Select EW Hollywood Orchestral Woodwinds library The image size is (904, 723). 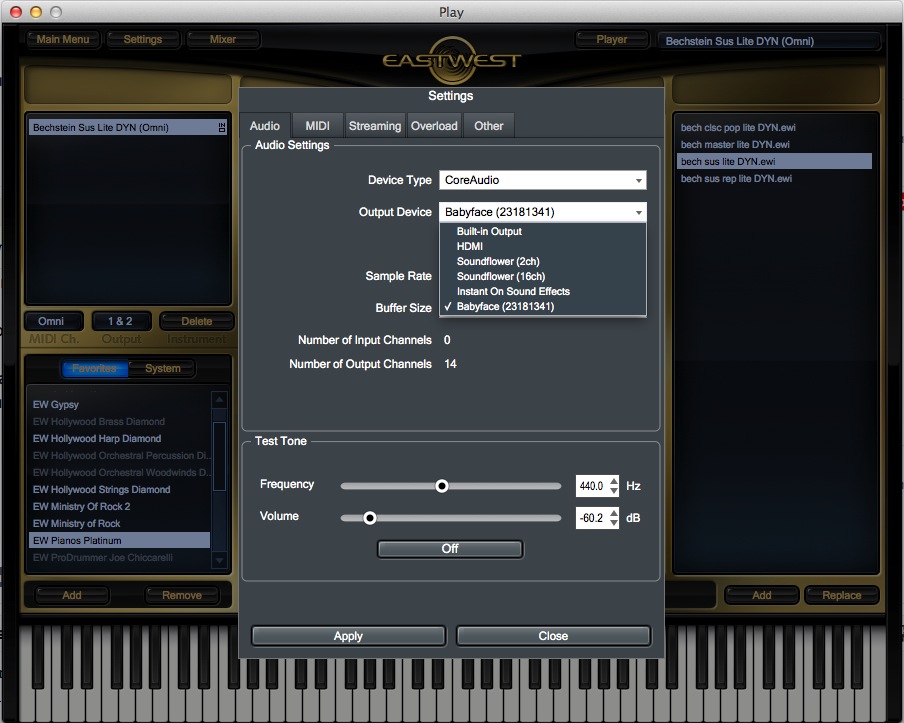coord(119,472)
